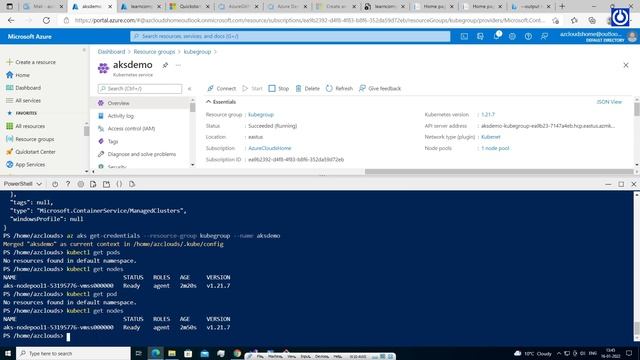Open All resources in the sidebar

click(25, 126)
